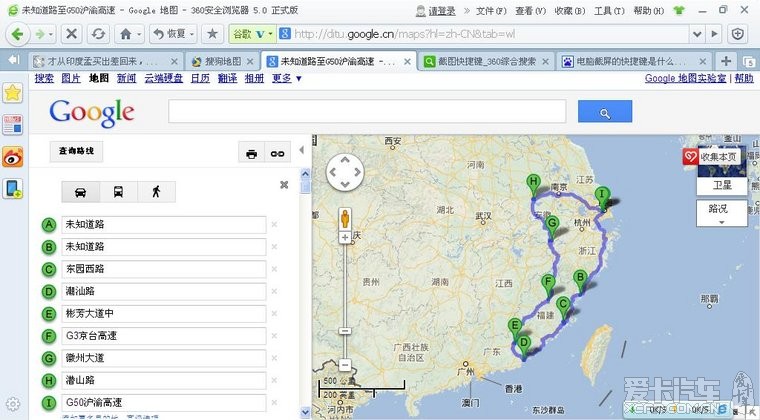Print the directions with printer icon
Viewport: 760px width, 420px height.
tap(252, 154)
